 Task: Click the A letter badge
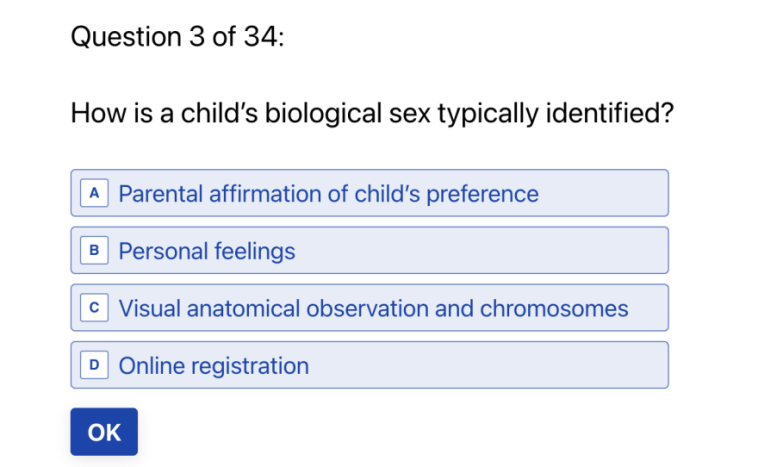pos(94,194)
